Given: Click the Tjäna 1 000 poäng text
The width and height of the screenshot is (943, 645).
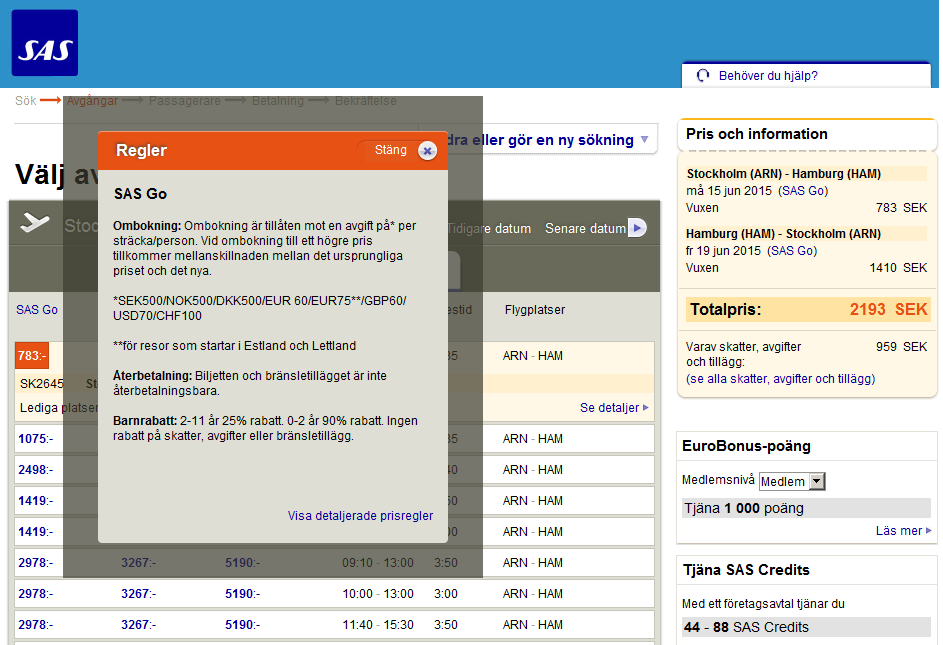Looking at the screenshot, I should pyautogui.click(x=743, y=508).
